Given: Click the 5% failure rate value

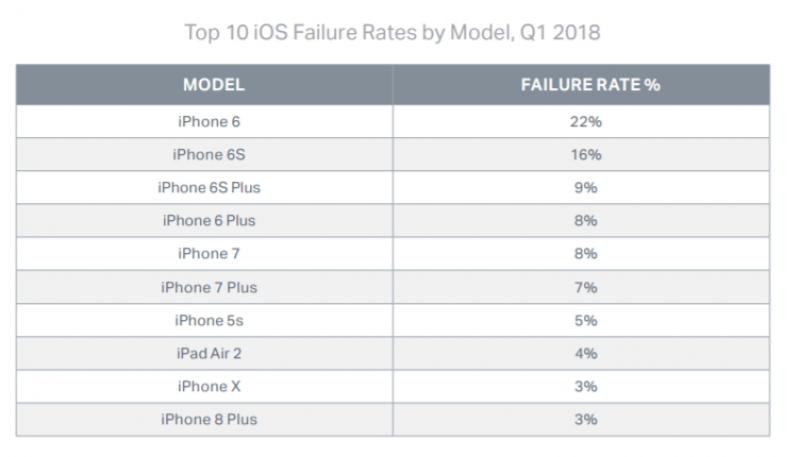Looking at the screenshot, I should (587, 321).
